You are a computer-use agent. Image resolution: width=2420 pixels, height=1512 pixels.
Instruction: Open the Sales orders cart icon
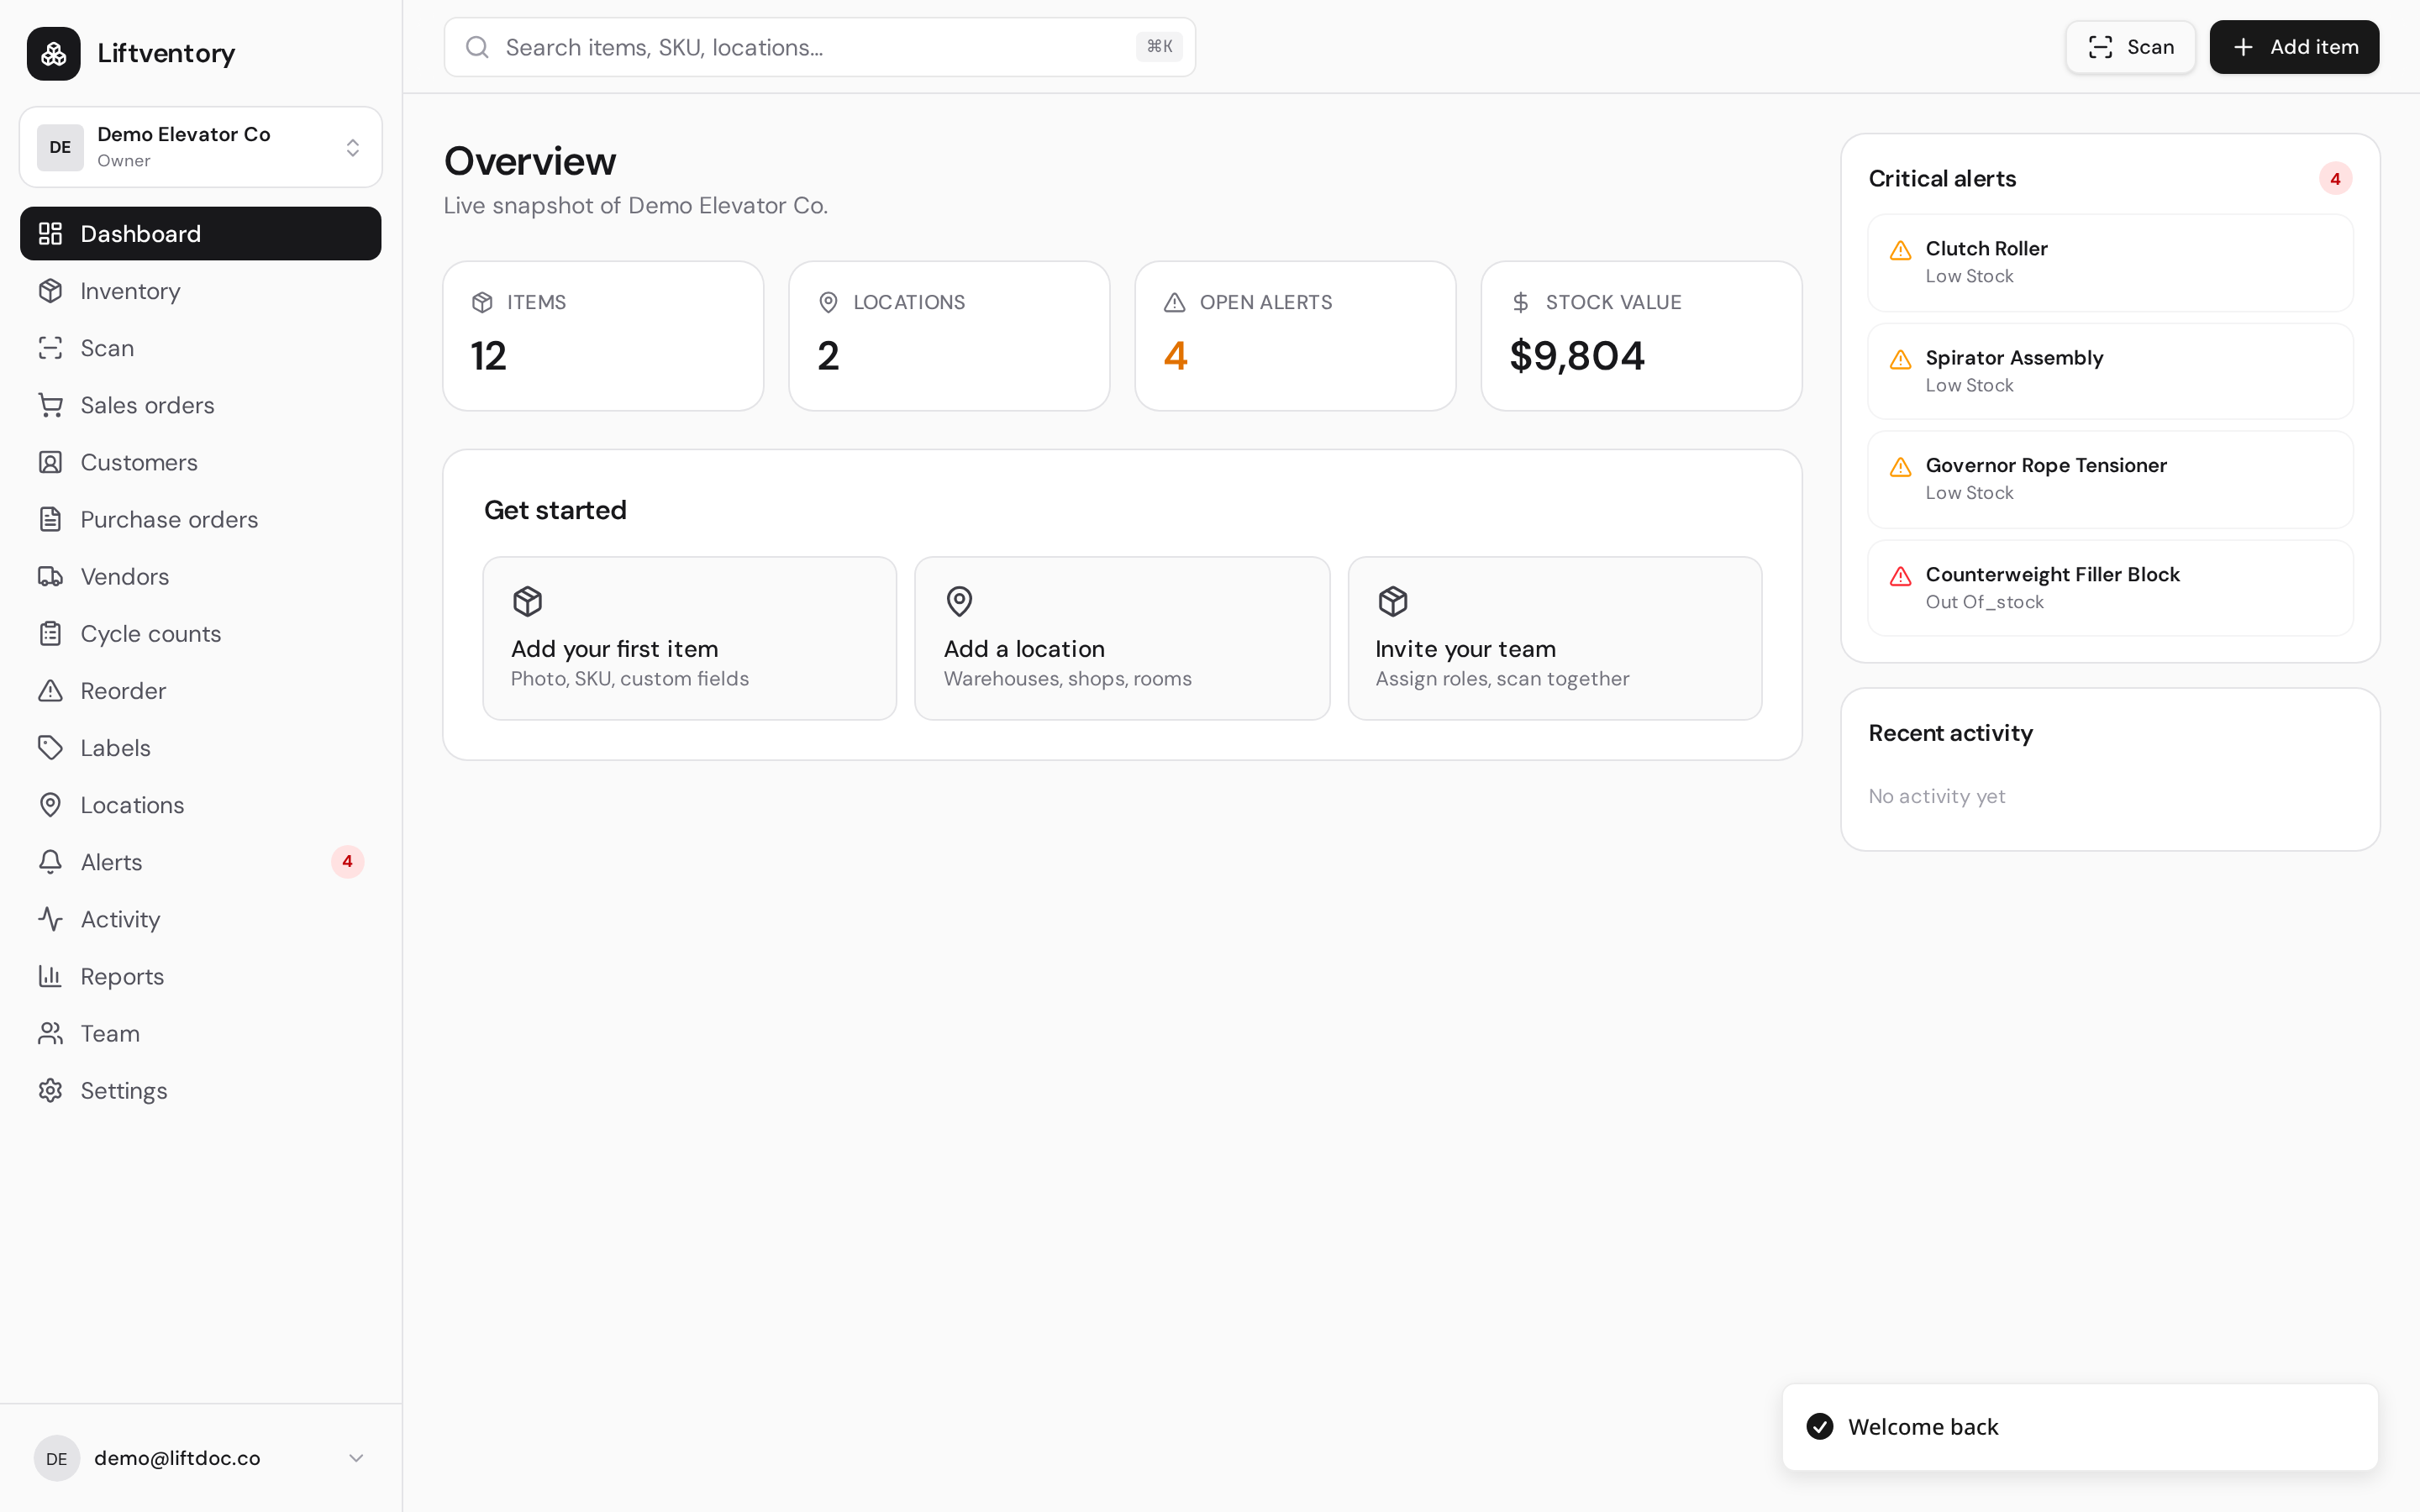[x=50, y=405]
